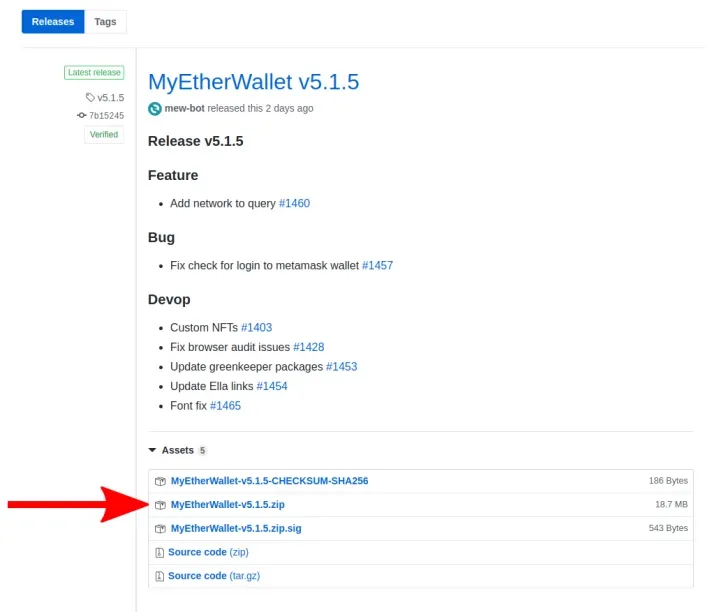Click package icon beside the .zip.sig file
Viewport: 710px width, 612px height.
tap(160, 529)
